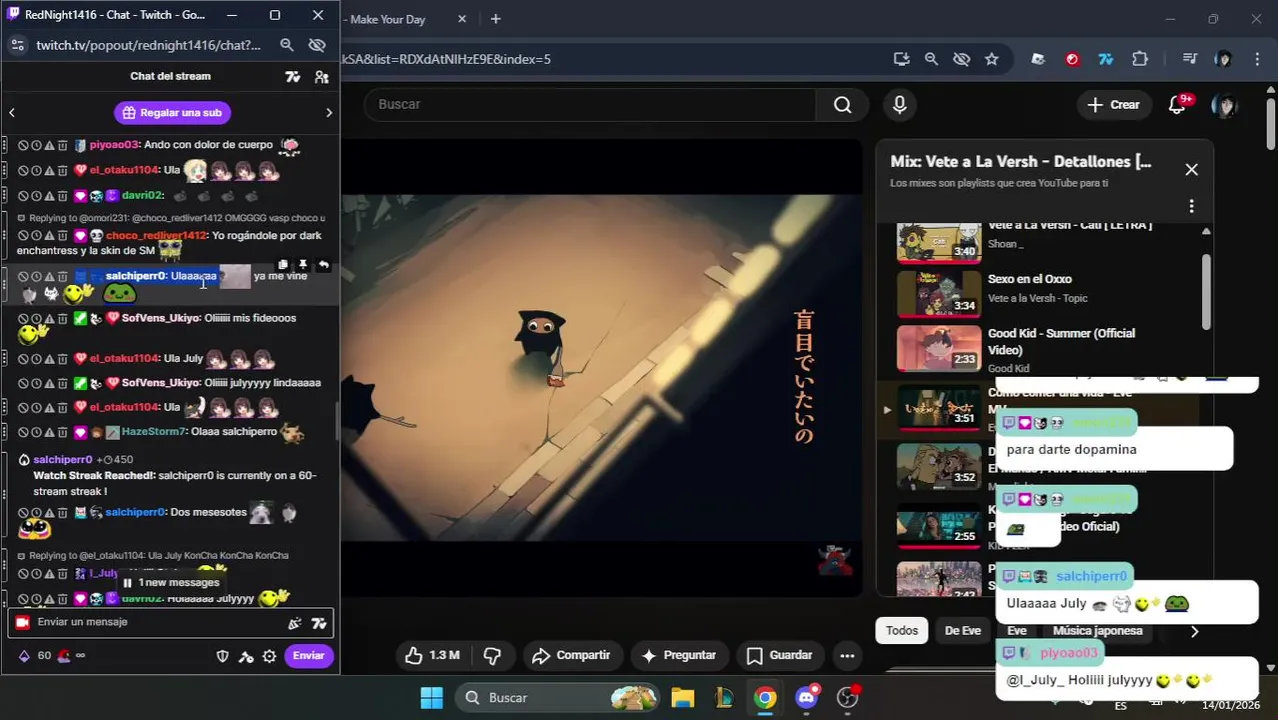Image resolution: width=1278 pixels, height=720 pixels.
Task: Search by voice with microphone
Action: pos(899,104)
